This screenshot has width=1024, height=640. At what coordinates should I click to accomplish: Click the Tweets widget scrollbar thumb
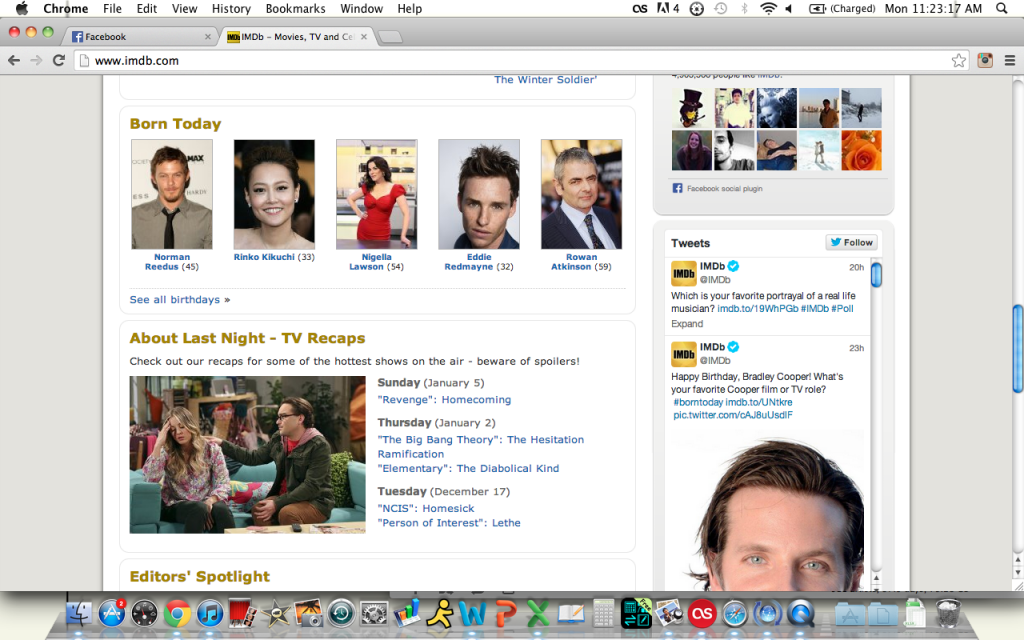click(x=876, y=274)
